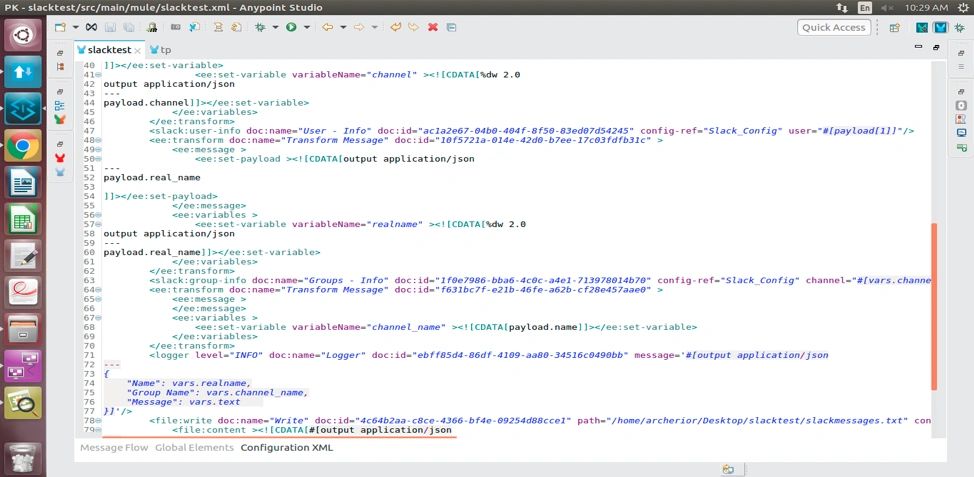Collapse the code fold at line 67
Viewport: 974px width, 477px height.
(98, 317)
